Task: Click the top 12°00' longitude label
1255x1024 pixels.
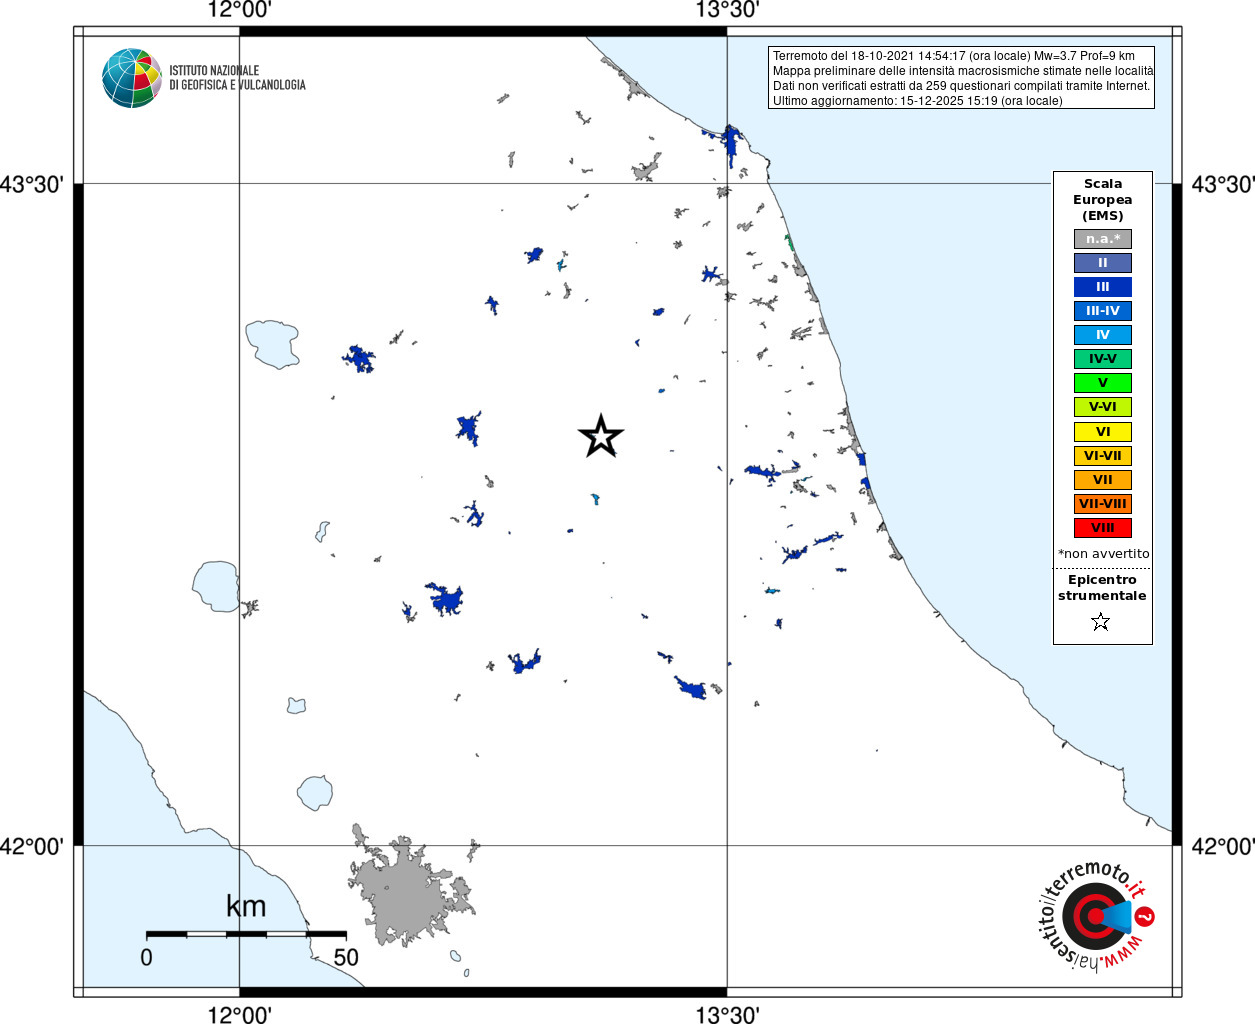Action: pyautogui.click(x=239, y=11)
